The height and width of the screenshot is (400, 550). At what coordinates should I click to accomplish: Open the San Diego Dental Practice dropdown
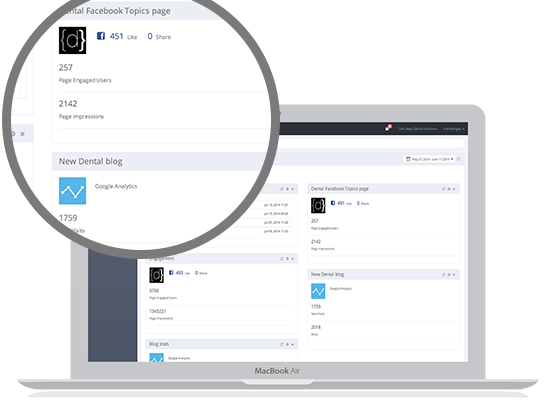418,129
